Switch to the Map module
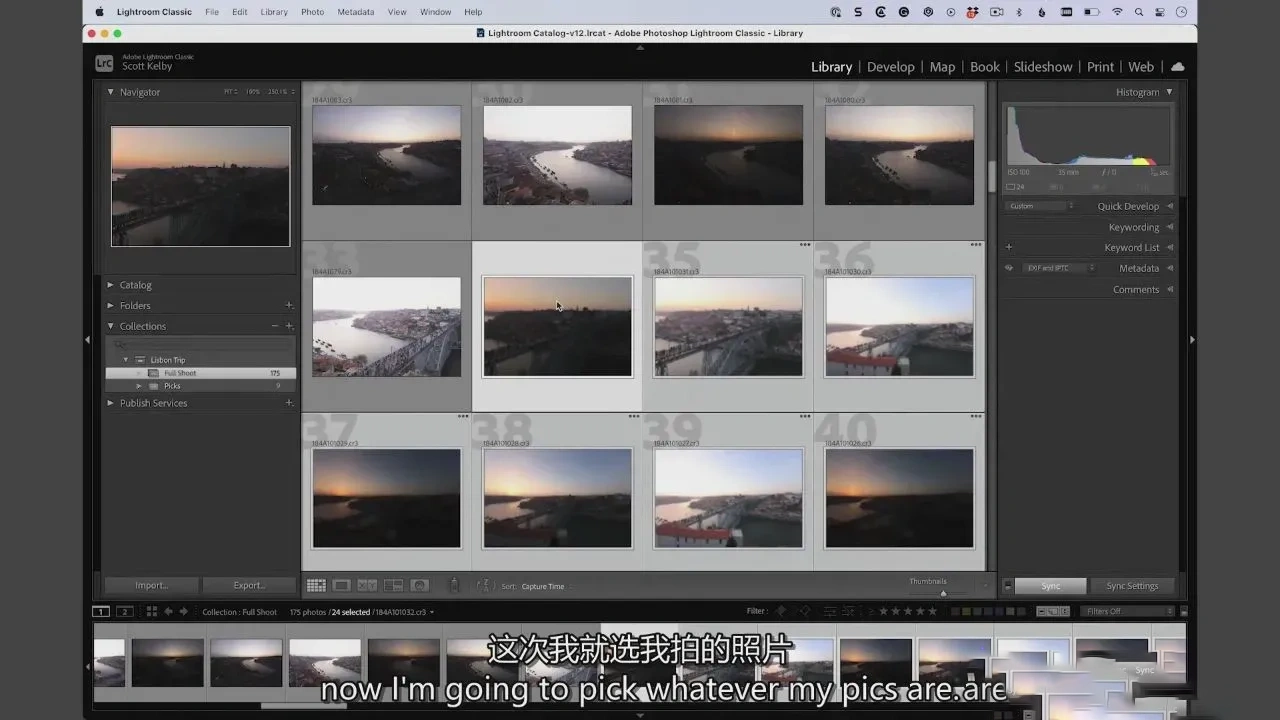 click(942, 67)
